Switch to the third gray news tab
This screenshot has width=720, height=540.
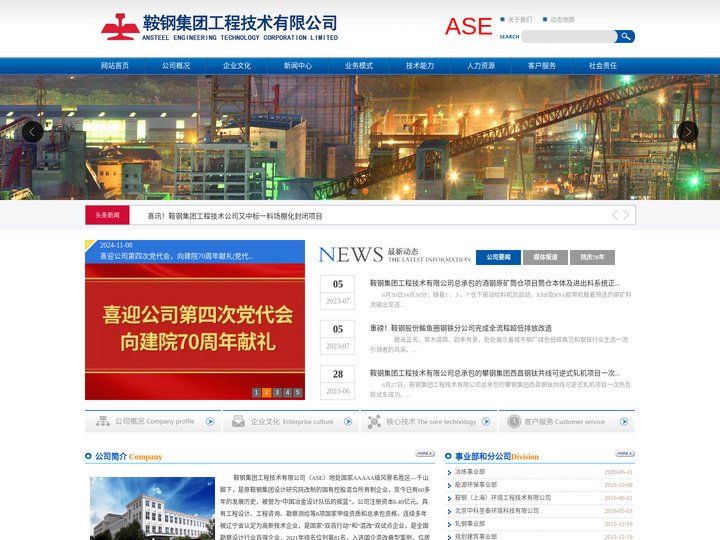tap(592, 257)
